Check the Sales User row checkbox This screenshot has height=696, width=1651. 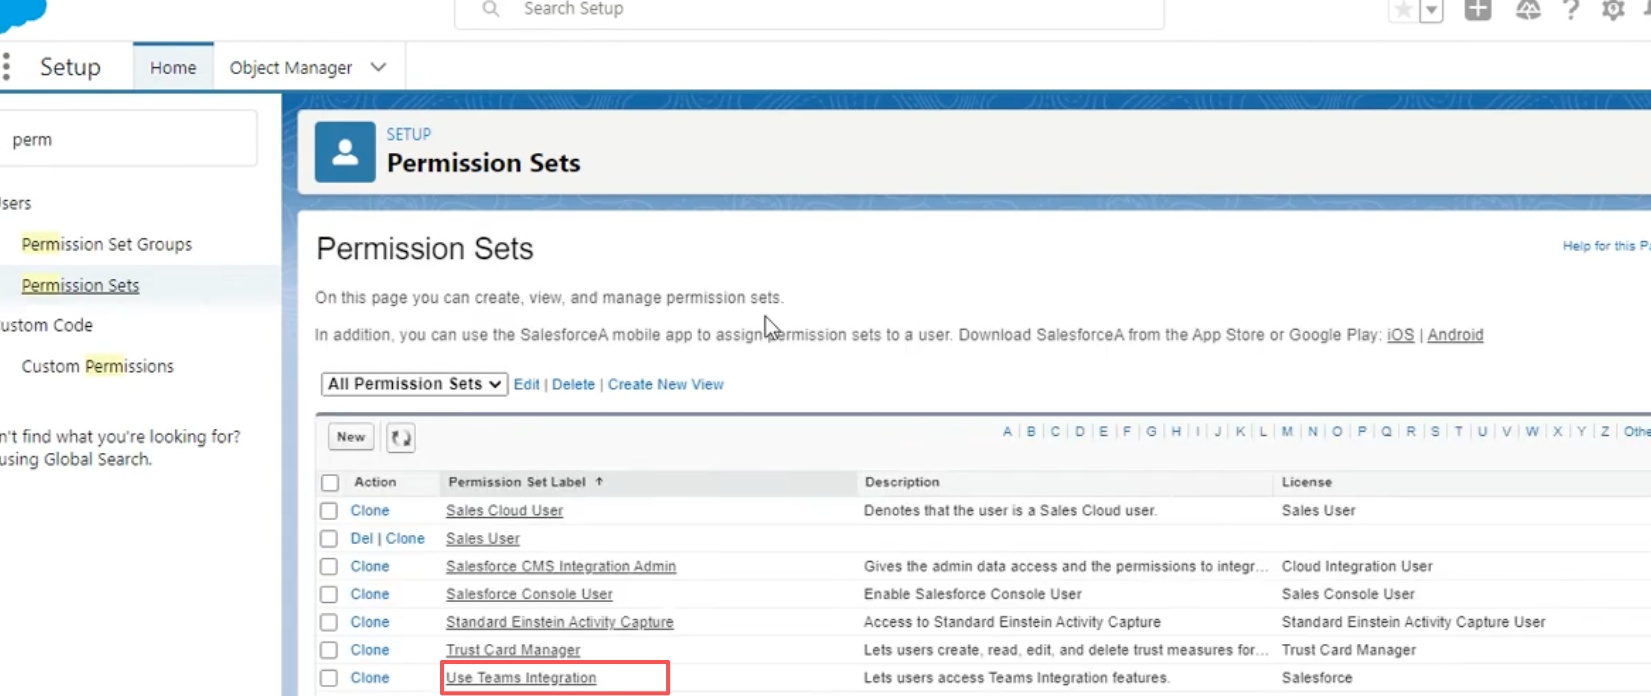point(329,539)
